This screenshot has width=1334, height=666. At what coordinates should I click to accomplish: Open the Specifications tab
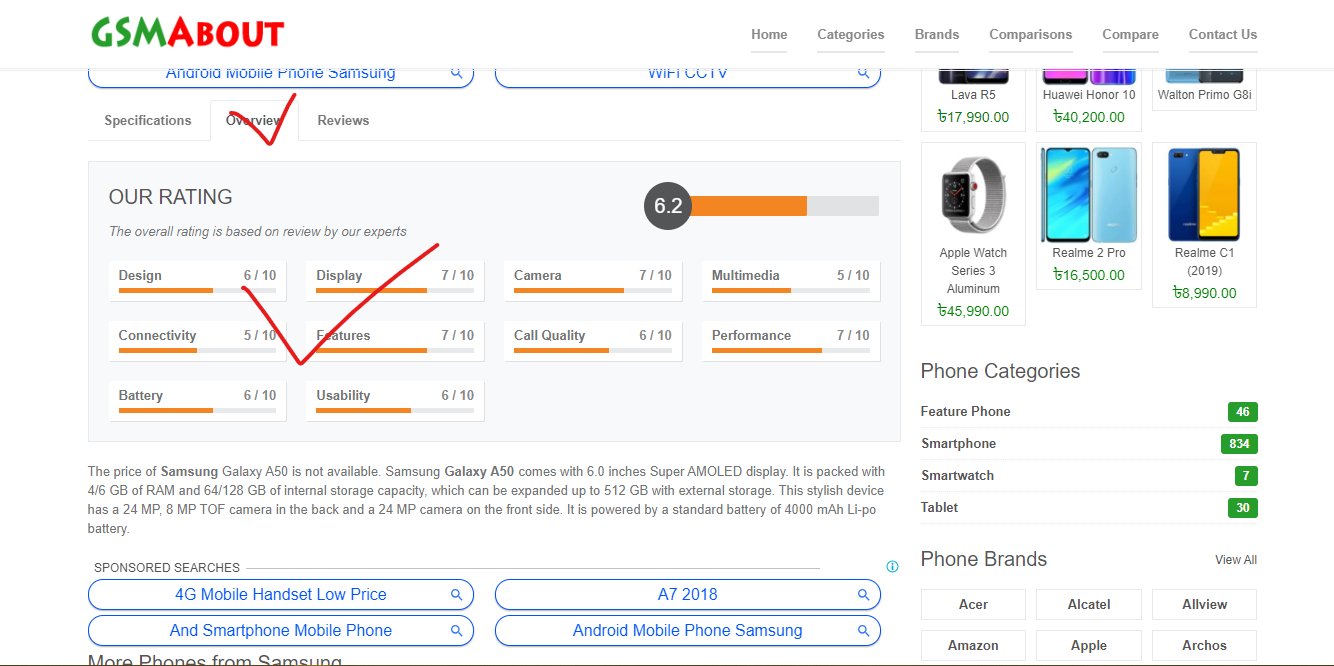pos(148,121)
